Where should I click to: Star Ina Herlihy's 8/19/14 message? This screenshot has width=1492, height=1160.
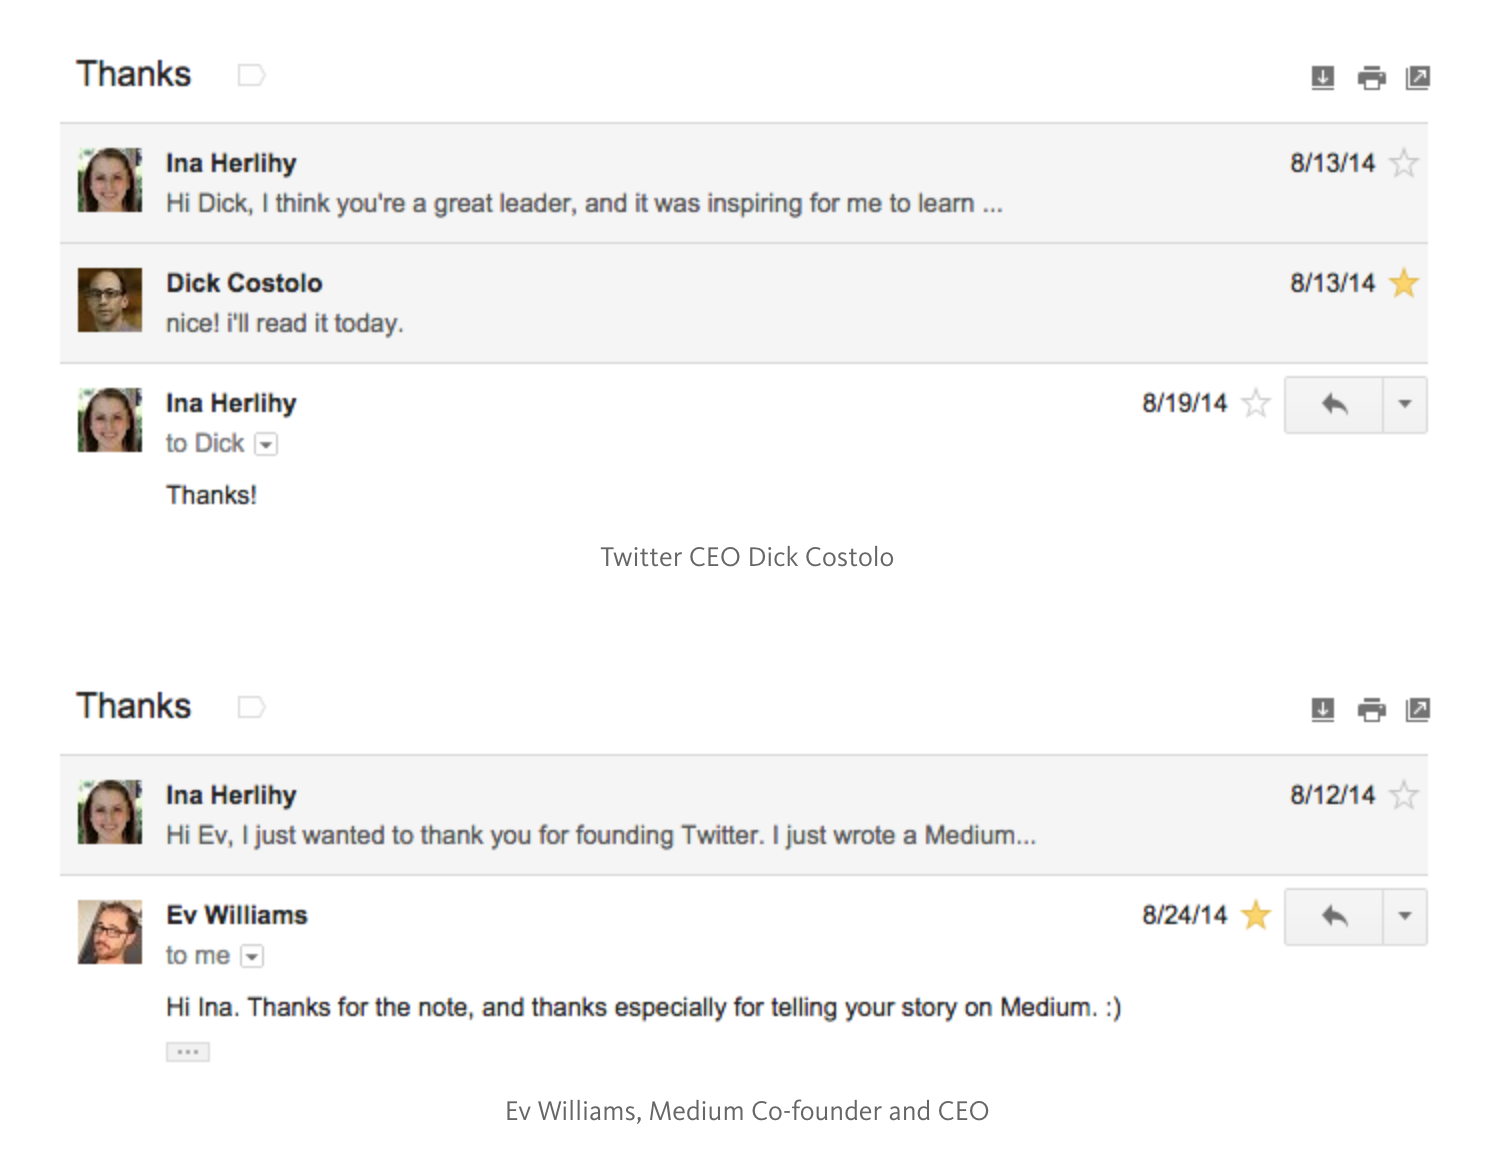click(1256, 403)
